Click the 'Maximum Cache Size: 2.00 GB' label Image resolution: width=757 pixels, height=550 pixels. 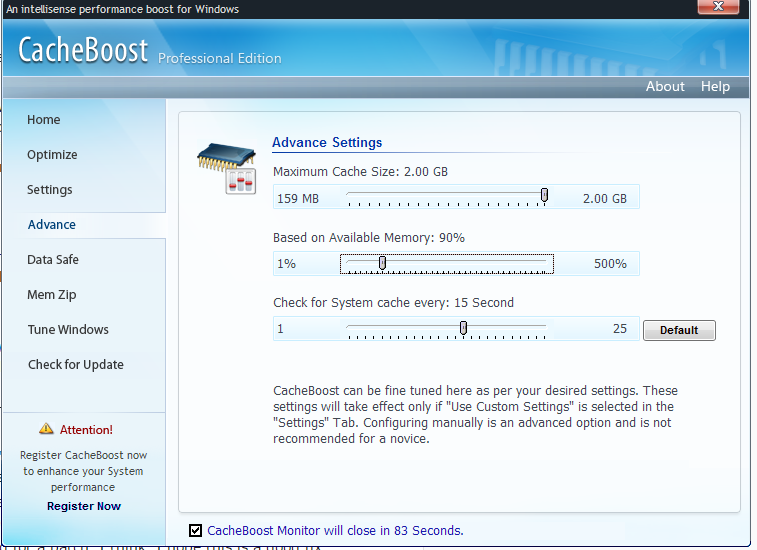[x=361, y=172]
